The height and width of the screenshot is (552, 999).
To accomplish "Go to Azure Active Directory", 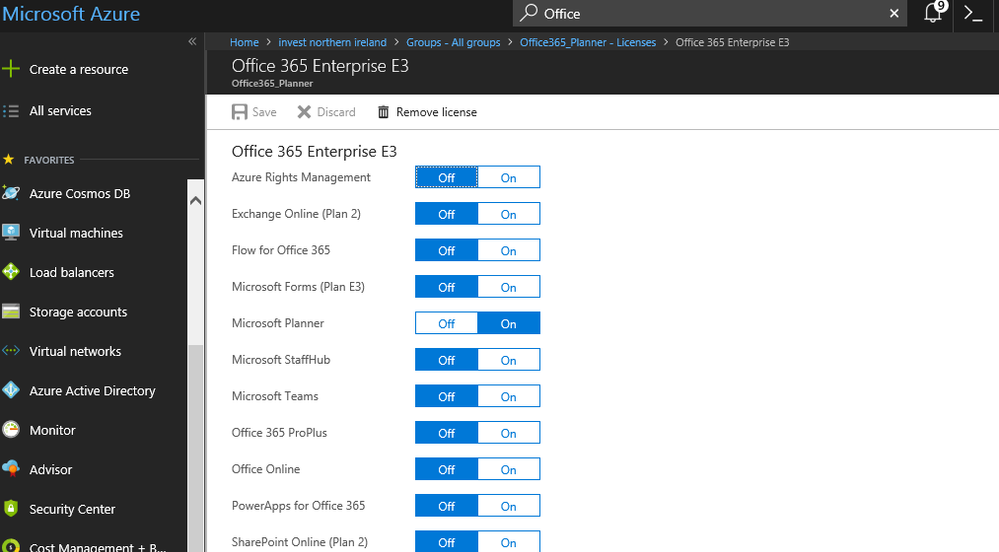I will pos(92,391).
